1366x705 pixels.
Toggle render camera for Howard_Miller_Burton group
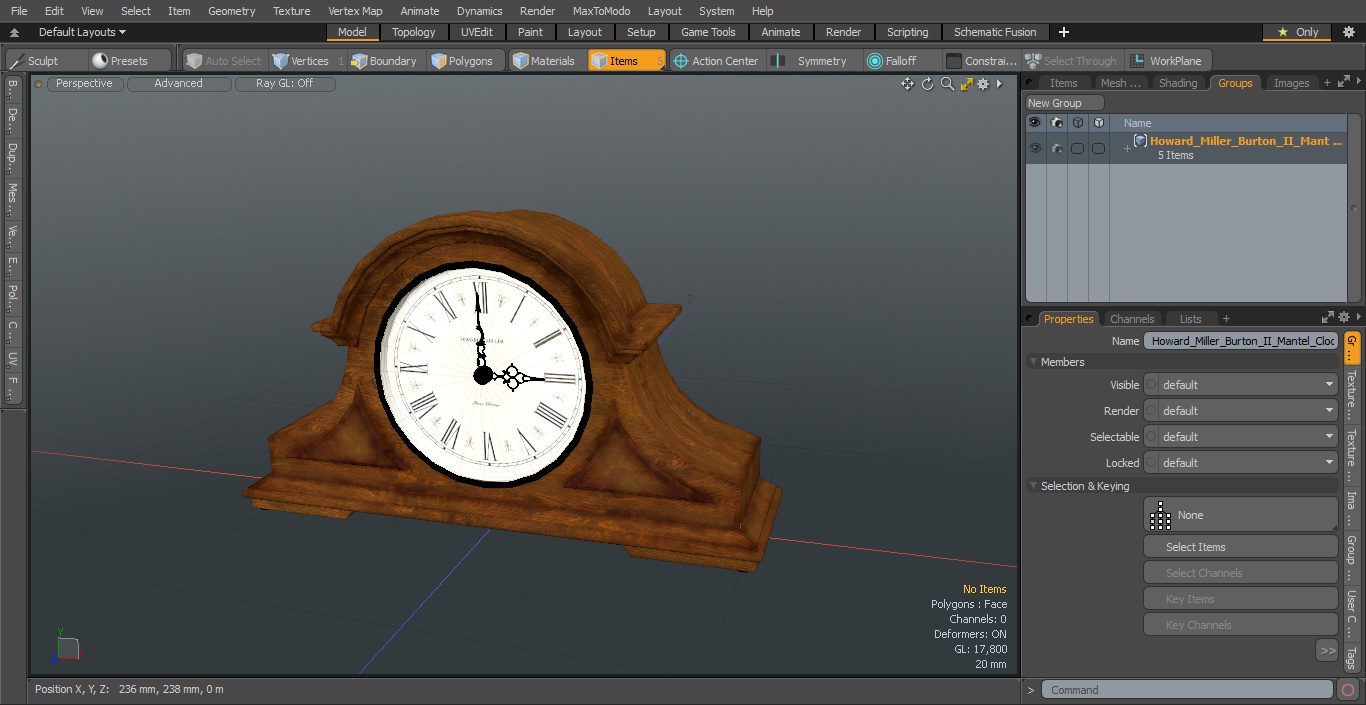coord(1056,148)
